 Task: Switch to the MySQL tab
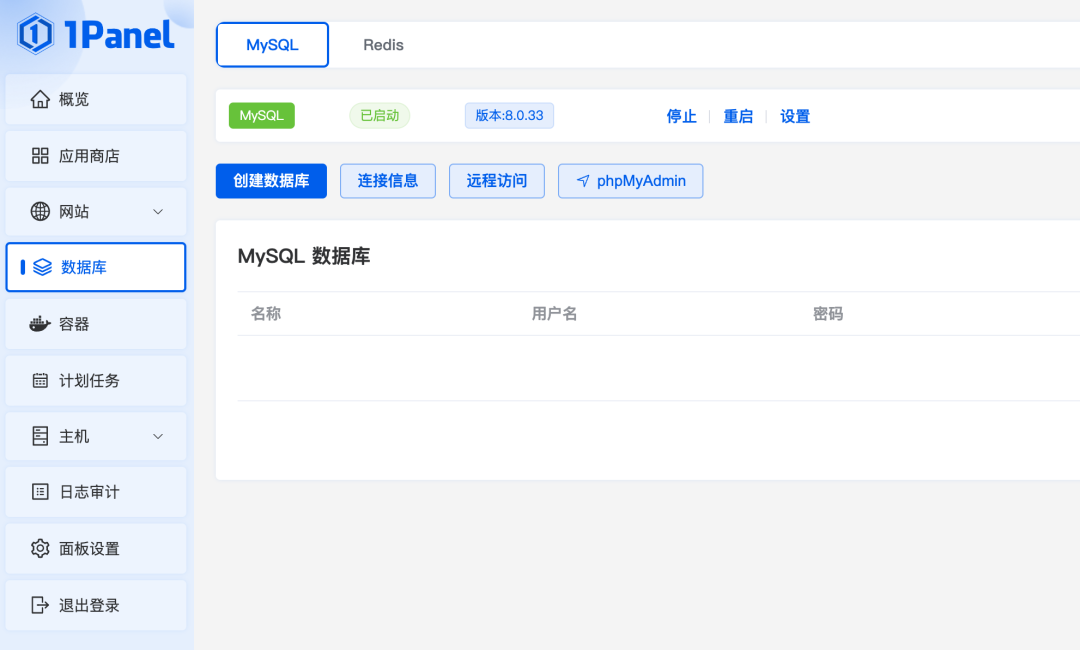tap(272, 45)
